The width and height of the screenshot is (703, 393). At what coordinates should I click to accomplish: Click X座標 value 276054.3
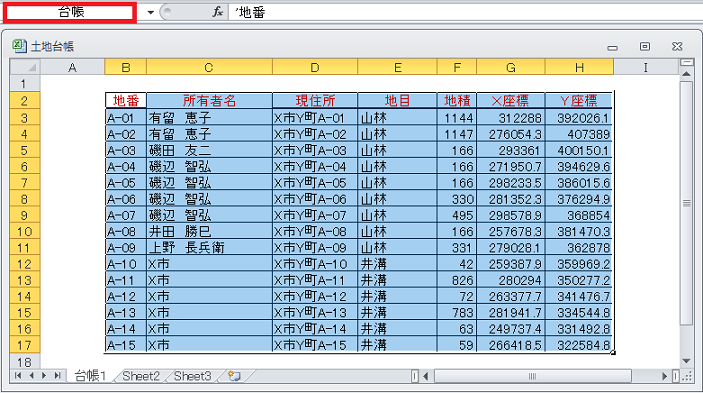(511, 134)
